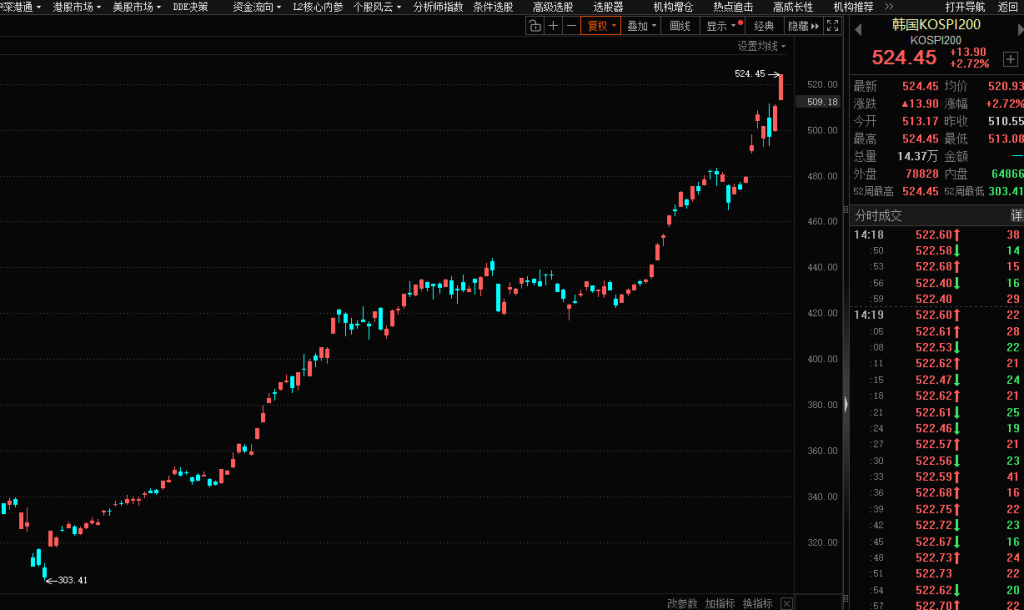
Task: Select the 画线 drawing tool button
Action: pos(680,26)
